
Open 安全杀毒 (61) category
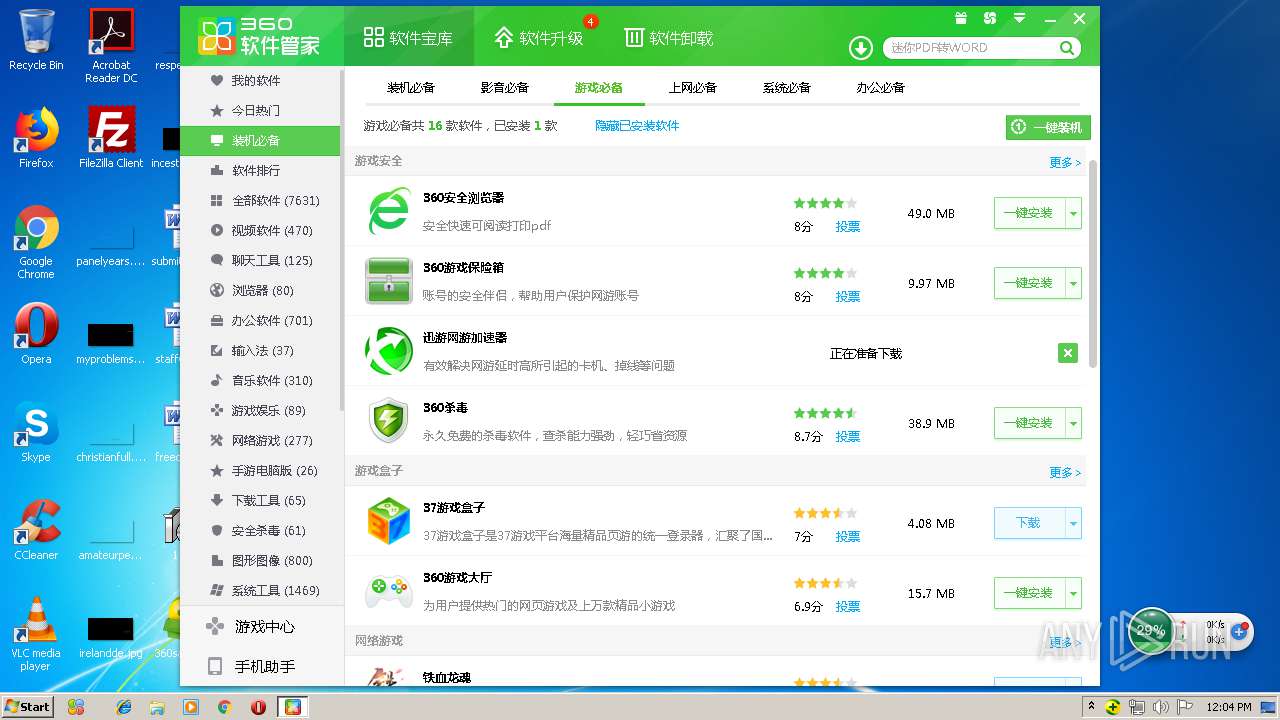tap(260, 531)
